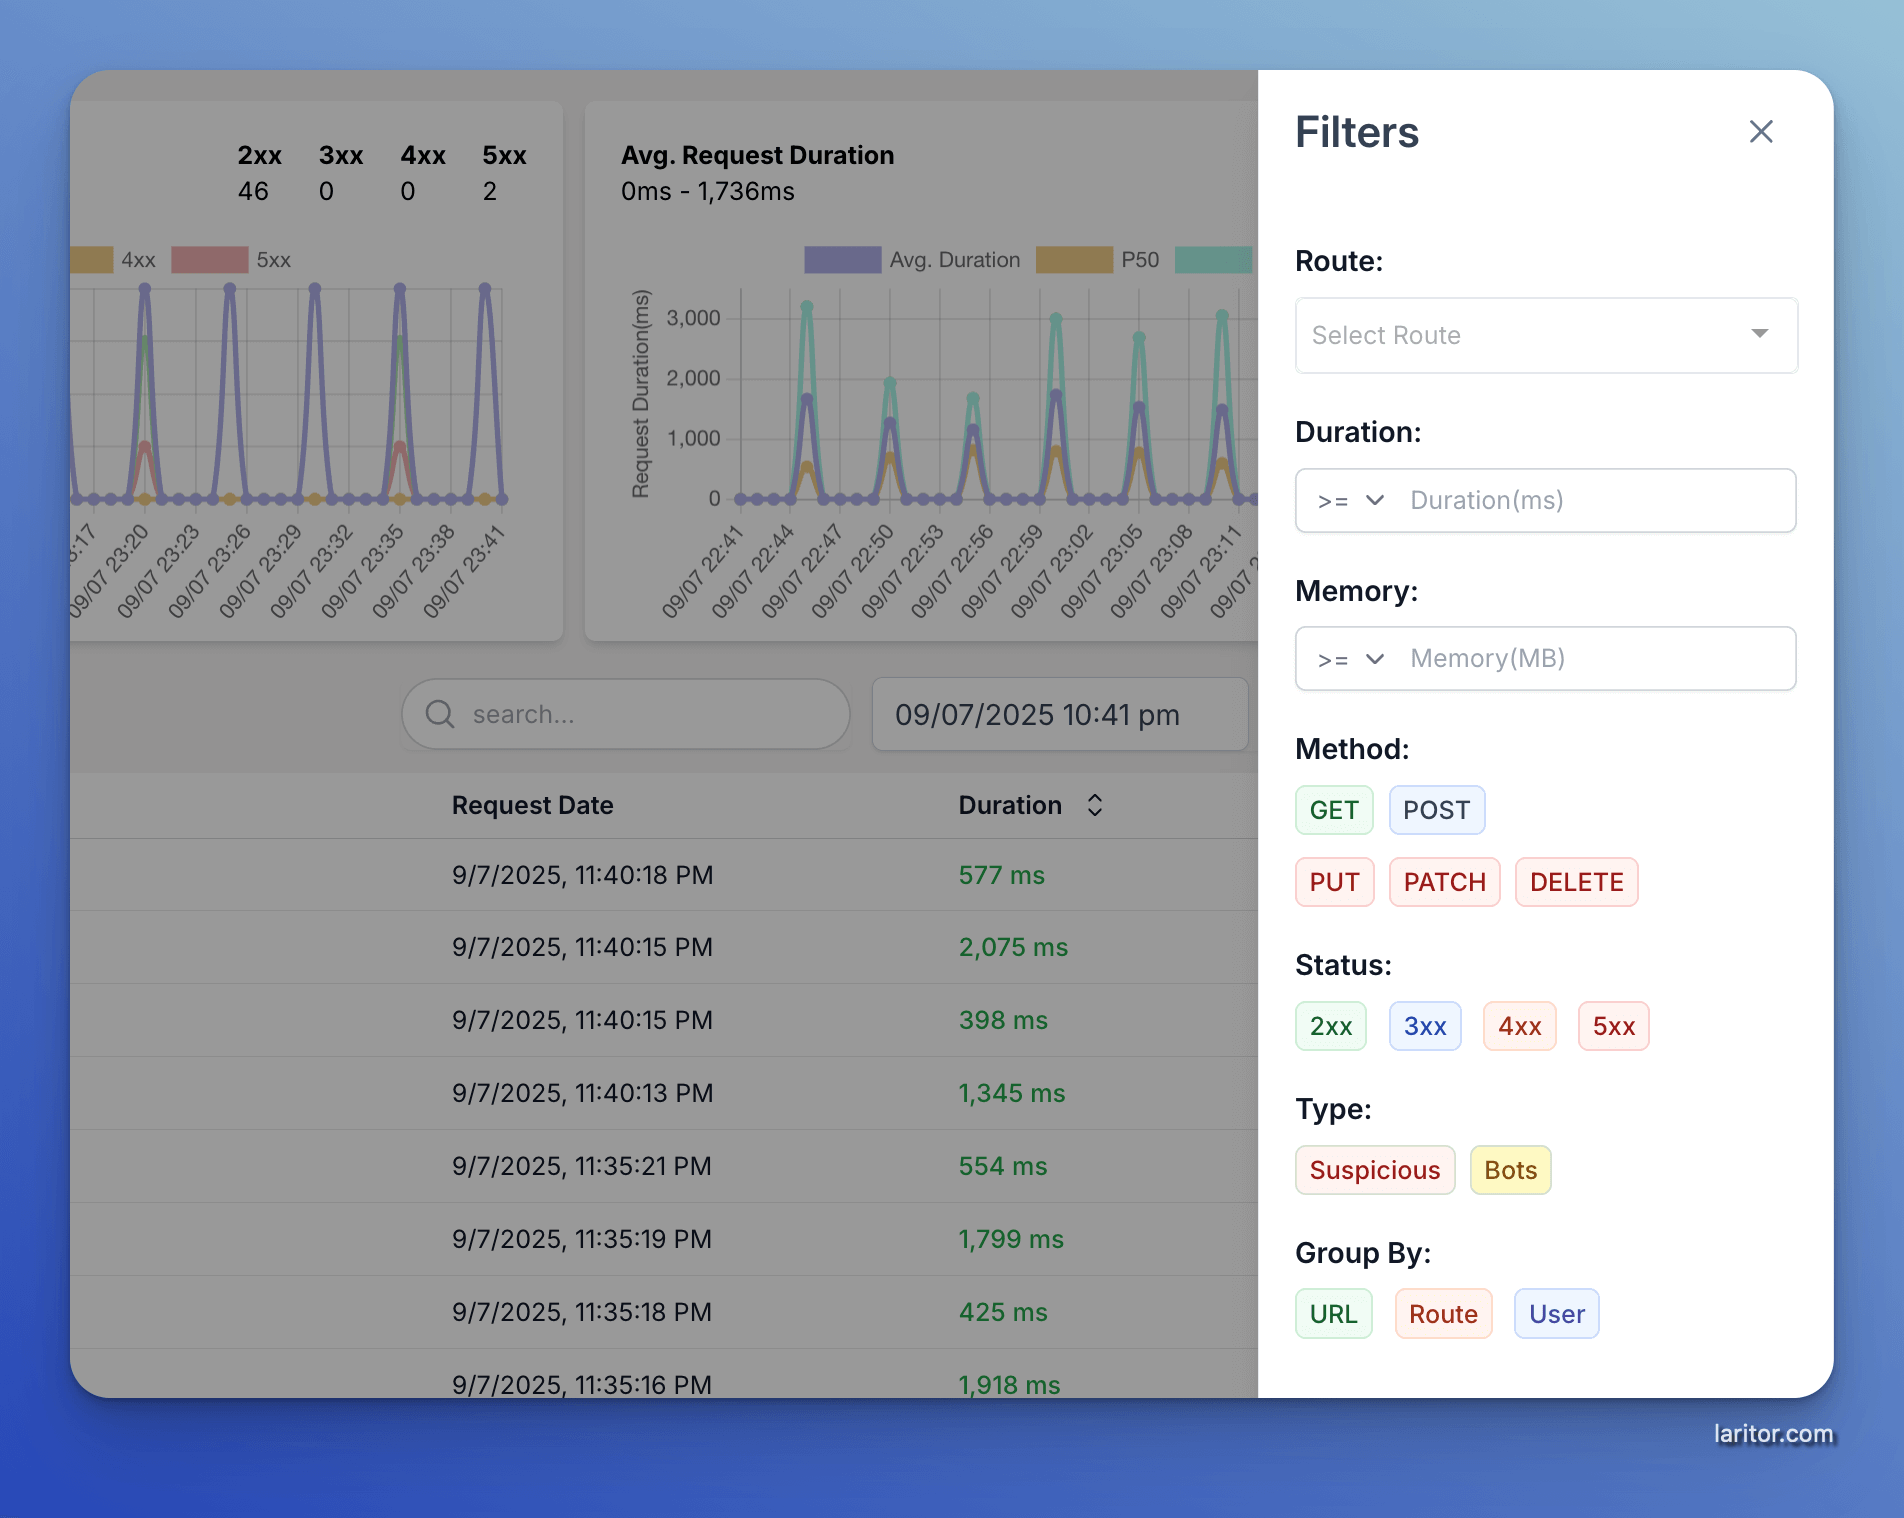Viewport: 1904px width, 1518px height.
Task: Sort by Duration column arrows icon
Action: (1095, 805)
